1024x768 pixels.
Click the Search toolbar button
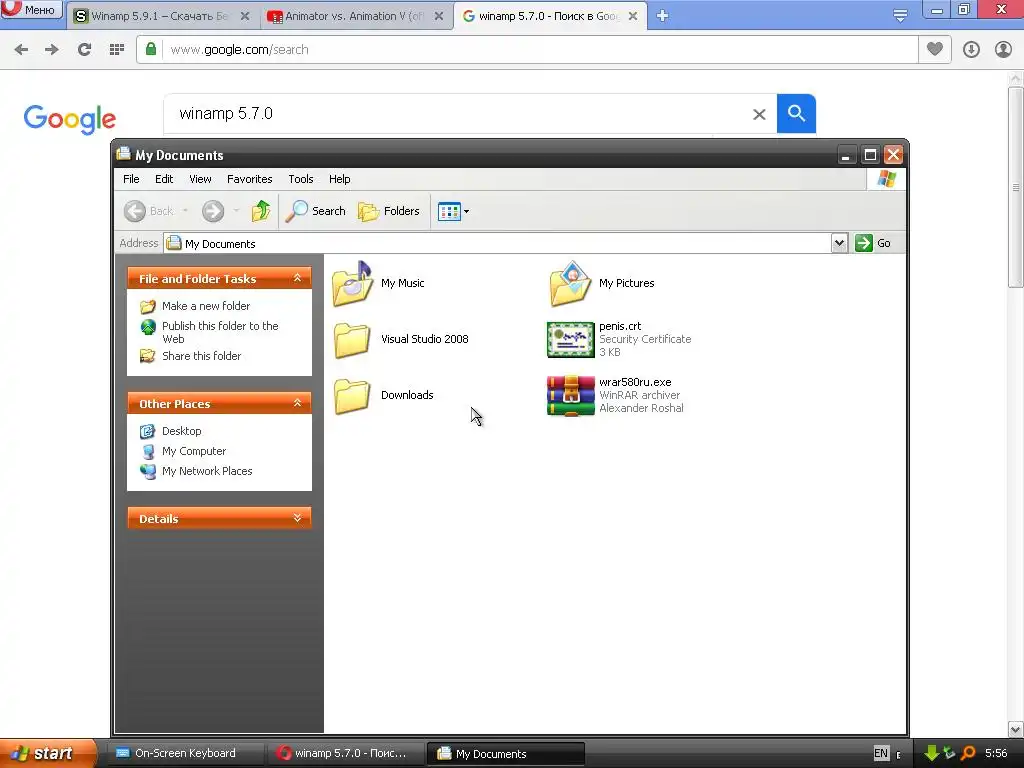[316, 211]
